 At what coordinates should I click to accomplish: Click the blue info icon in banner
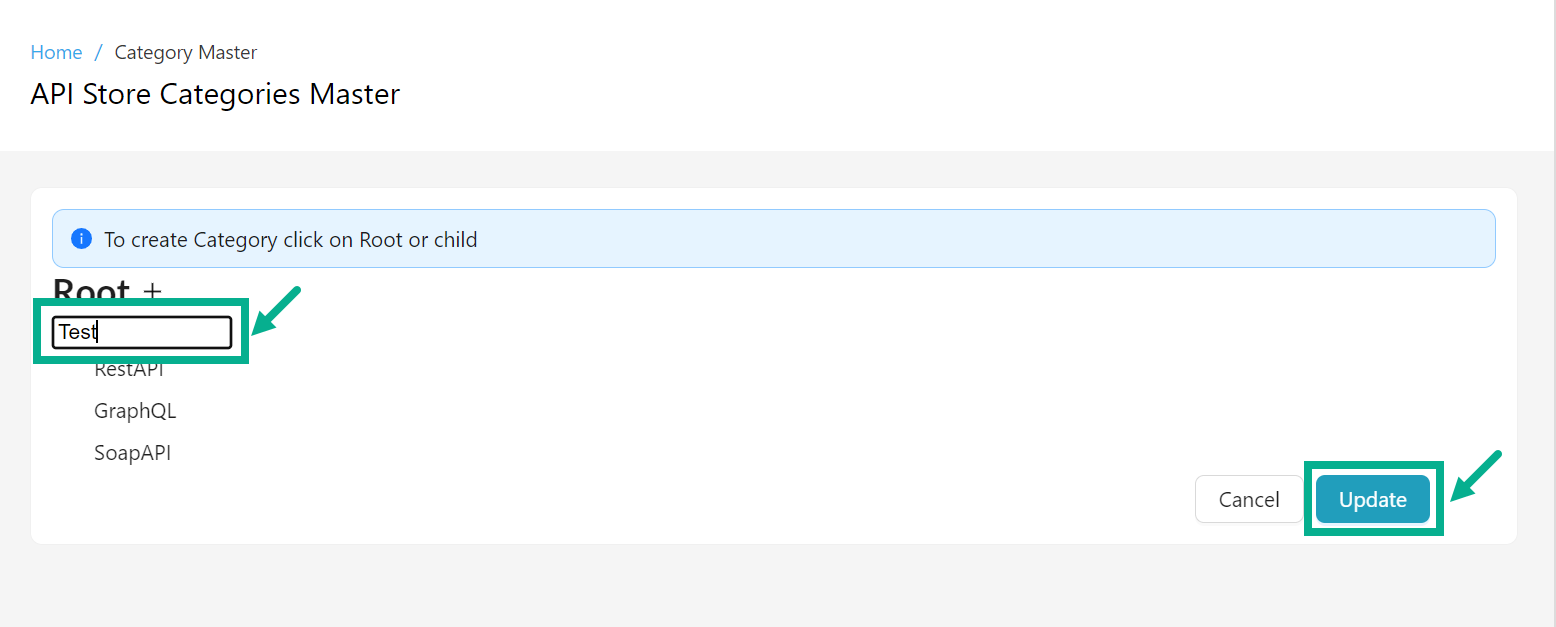click(x=82, y=240)
